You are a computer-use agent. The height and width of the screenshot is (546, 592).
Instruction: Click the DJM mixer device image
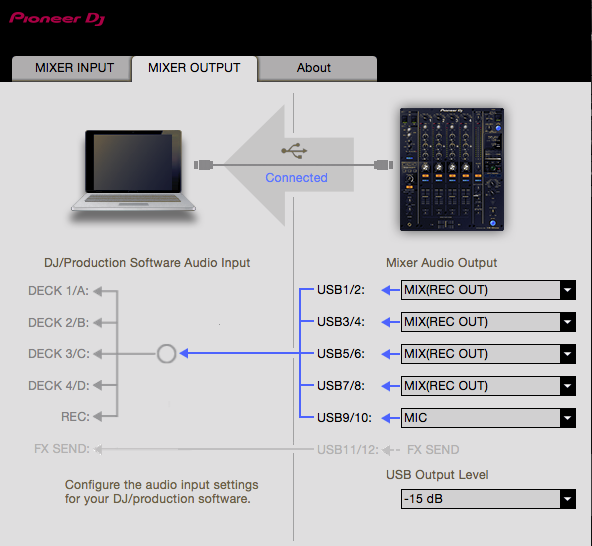pos(452,169)
